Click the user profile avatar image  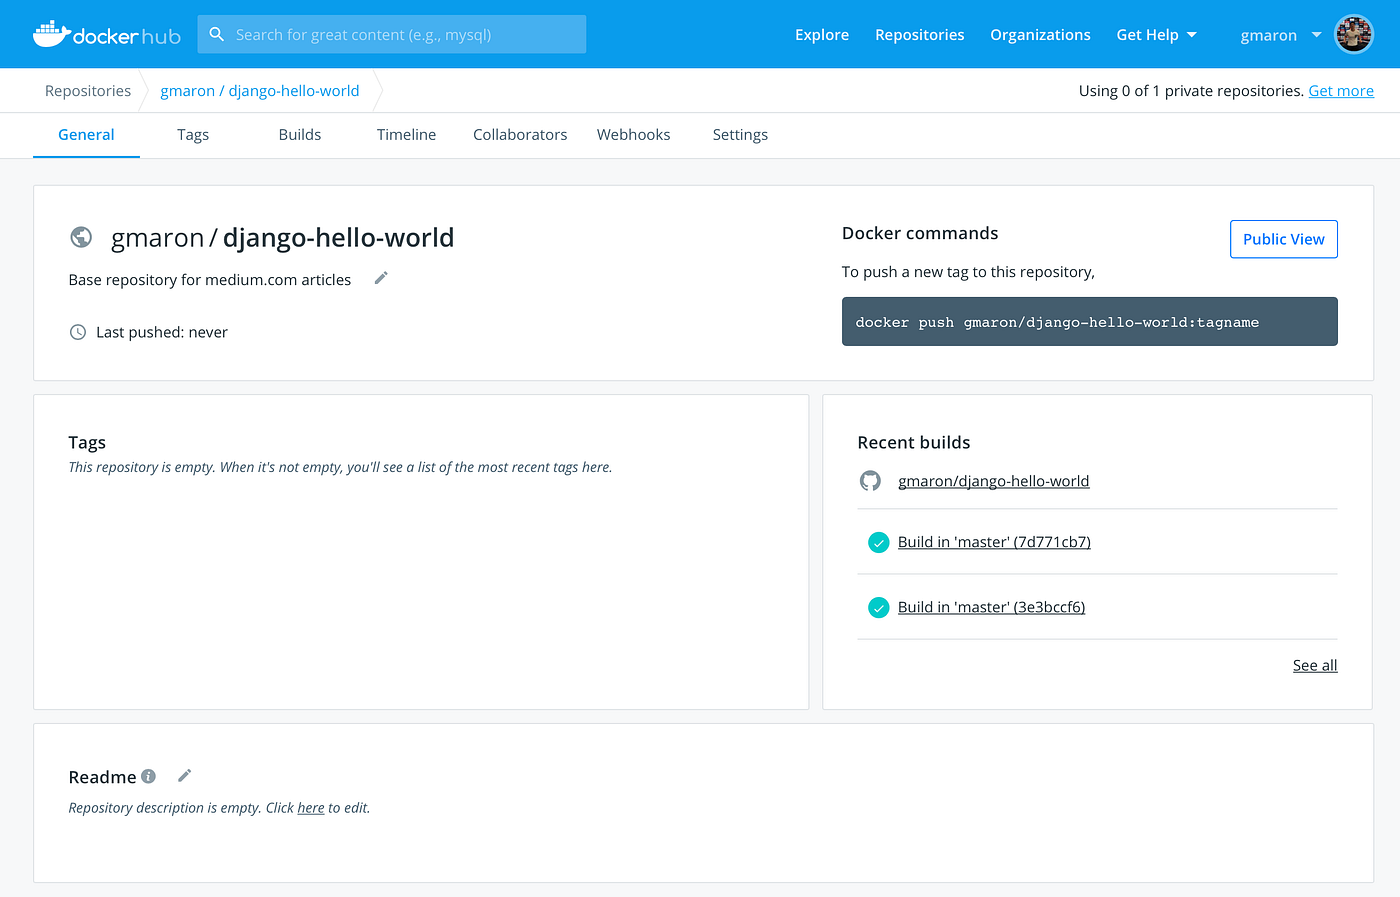[x=1353, y=33]
